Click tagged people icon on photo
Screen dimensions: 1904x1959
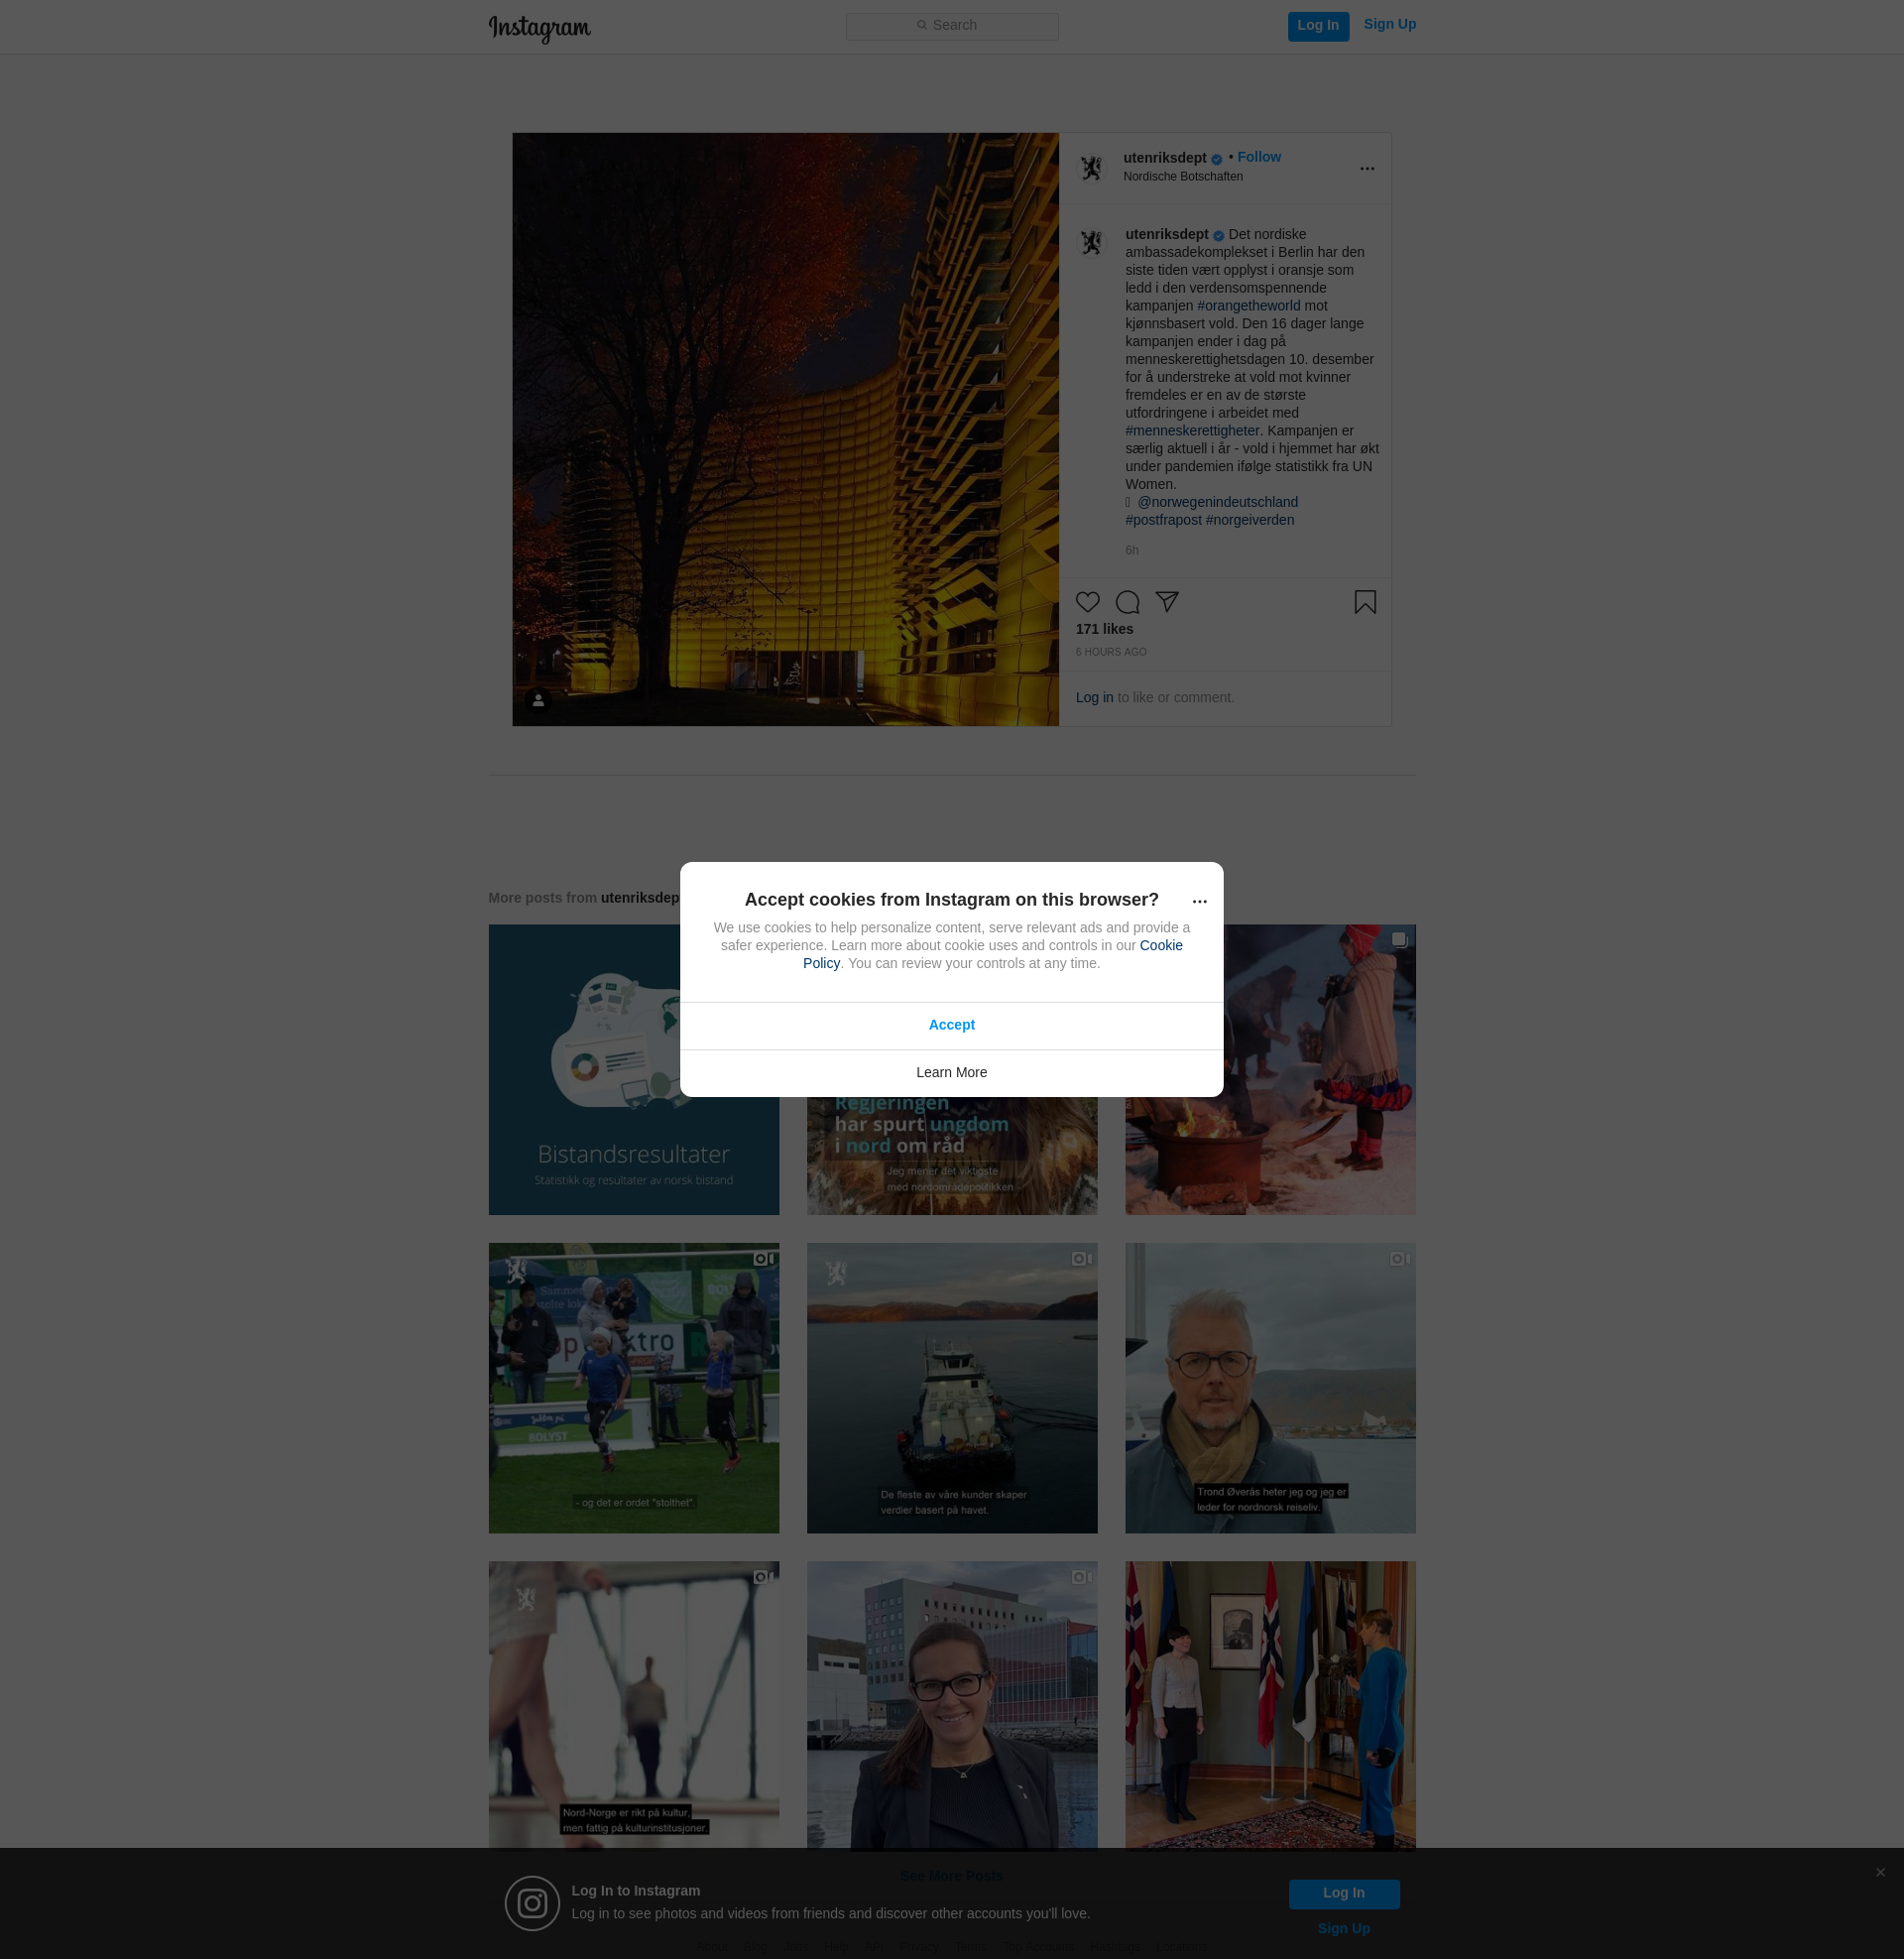coord(538,700)
